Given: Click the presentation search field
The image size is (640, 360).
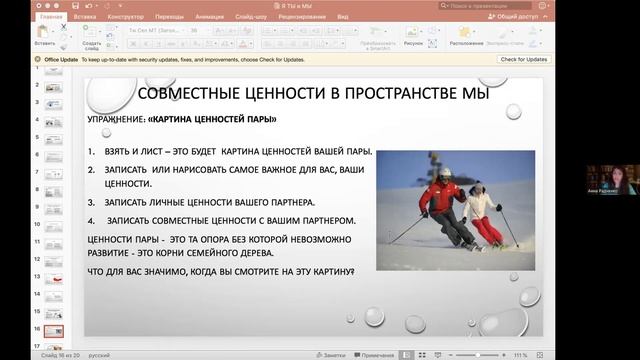Looking at the screenshot, I should point(485,6).
